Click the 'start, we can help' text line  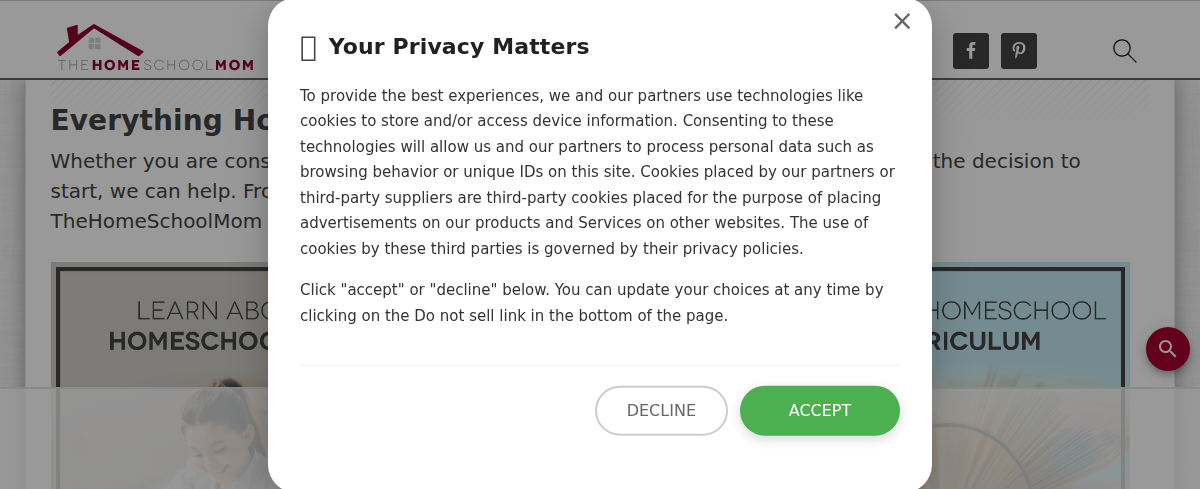tap(158, 190)
